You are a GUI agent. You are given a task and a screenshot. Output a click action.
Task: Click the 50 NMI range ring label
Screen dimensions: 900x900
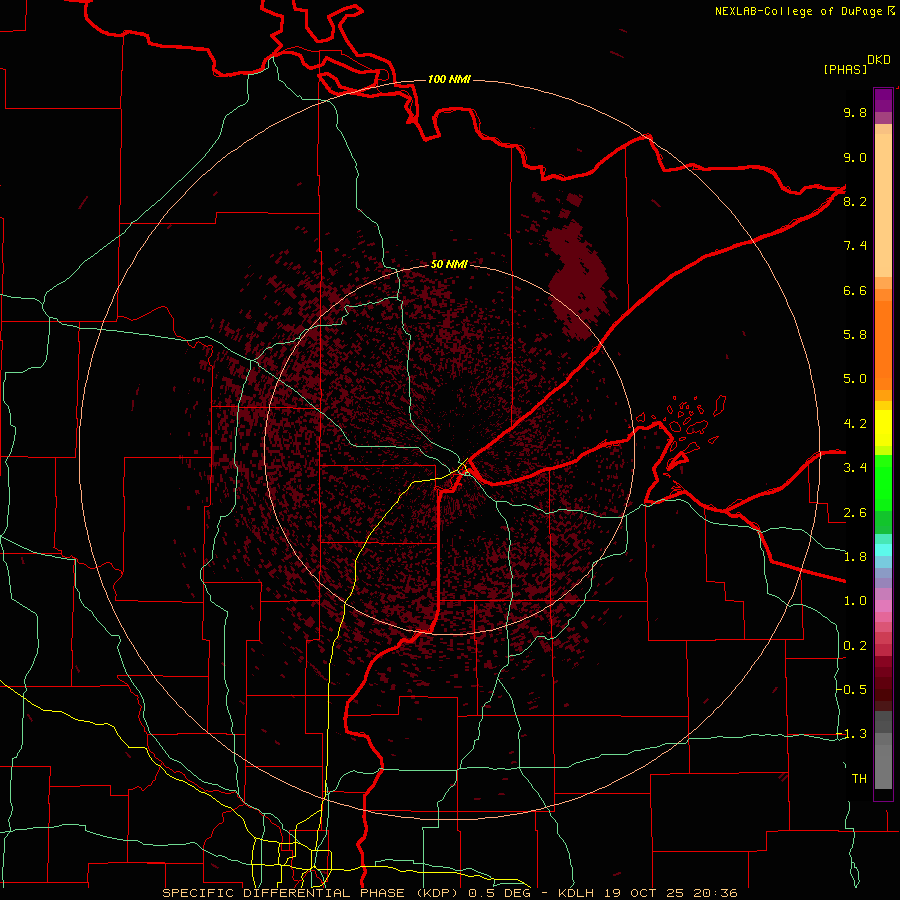pyautogui.click(x=449, y=264)
